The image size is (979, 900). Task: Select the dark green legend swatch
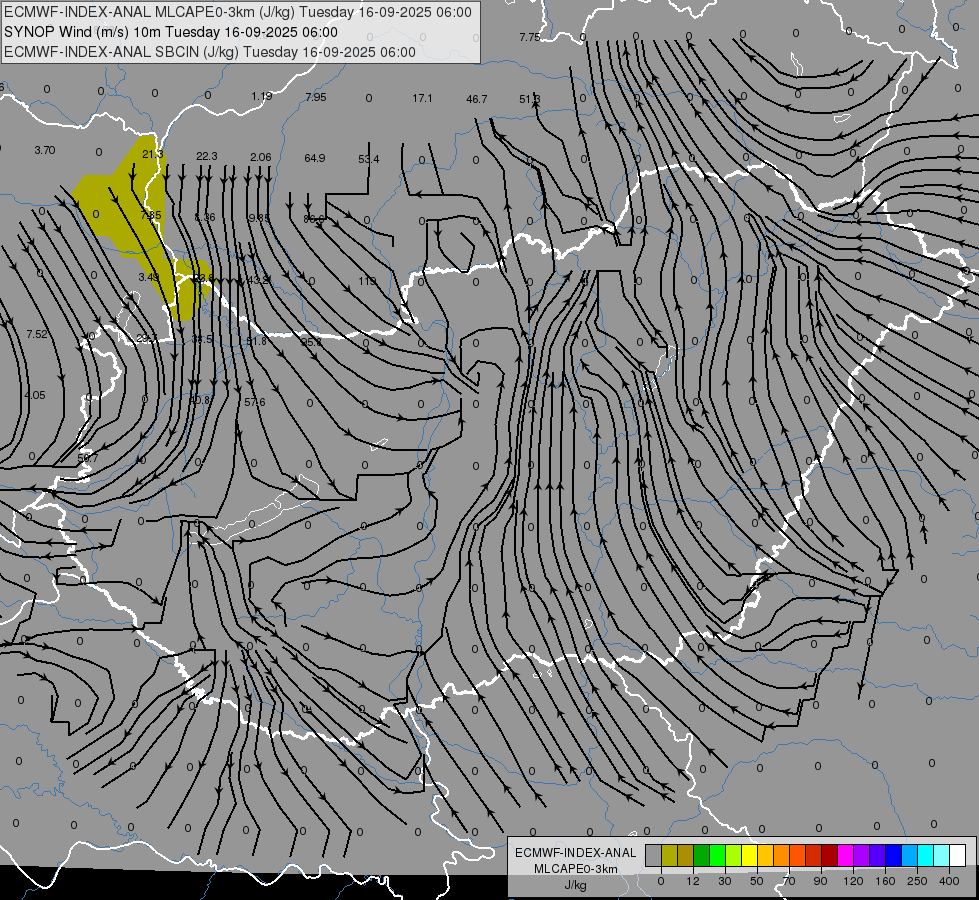click(x=702, y=855)
